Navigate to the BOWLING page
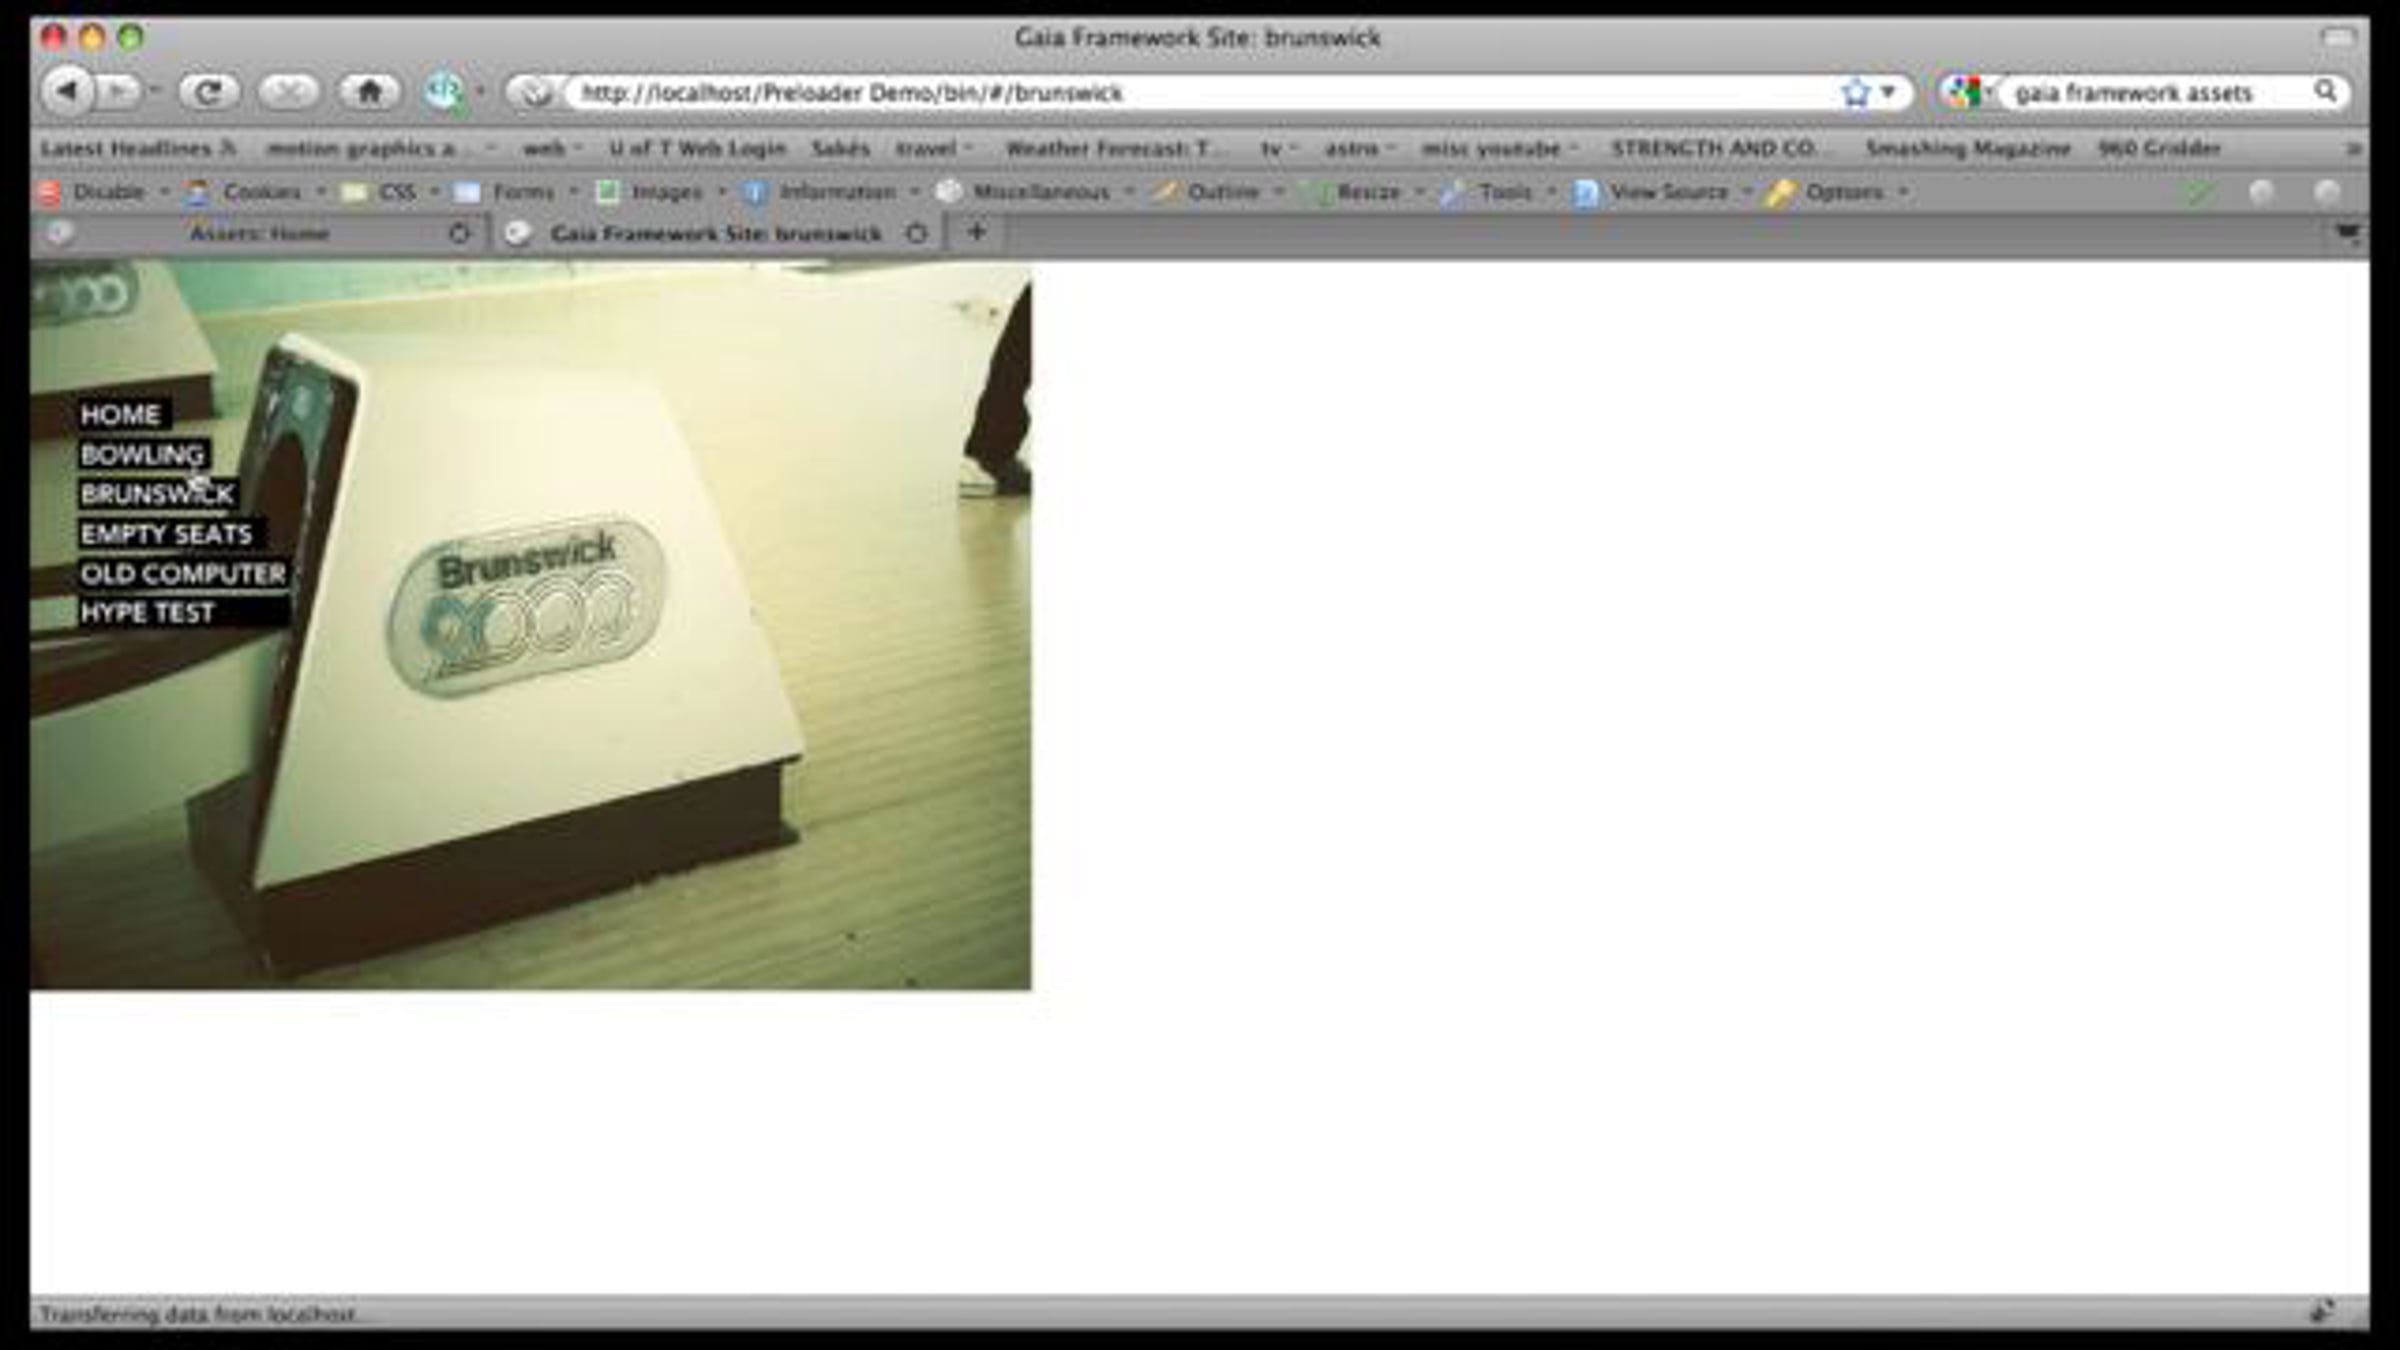Viewport: 2400px width, 1350px height. click(142, 455)
